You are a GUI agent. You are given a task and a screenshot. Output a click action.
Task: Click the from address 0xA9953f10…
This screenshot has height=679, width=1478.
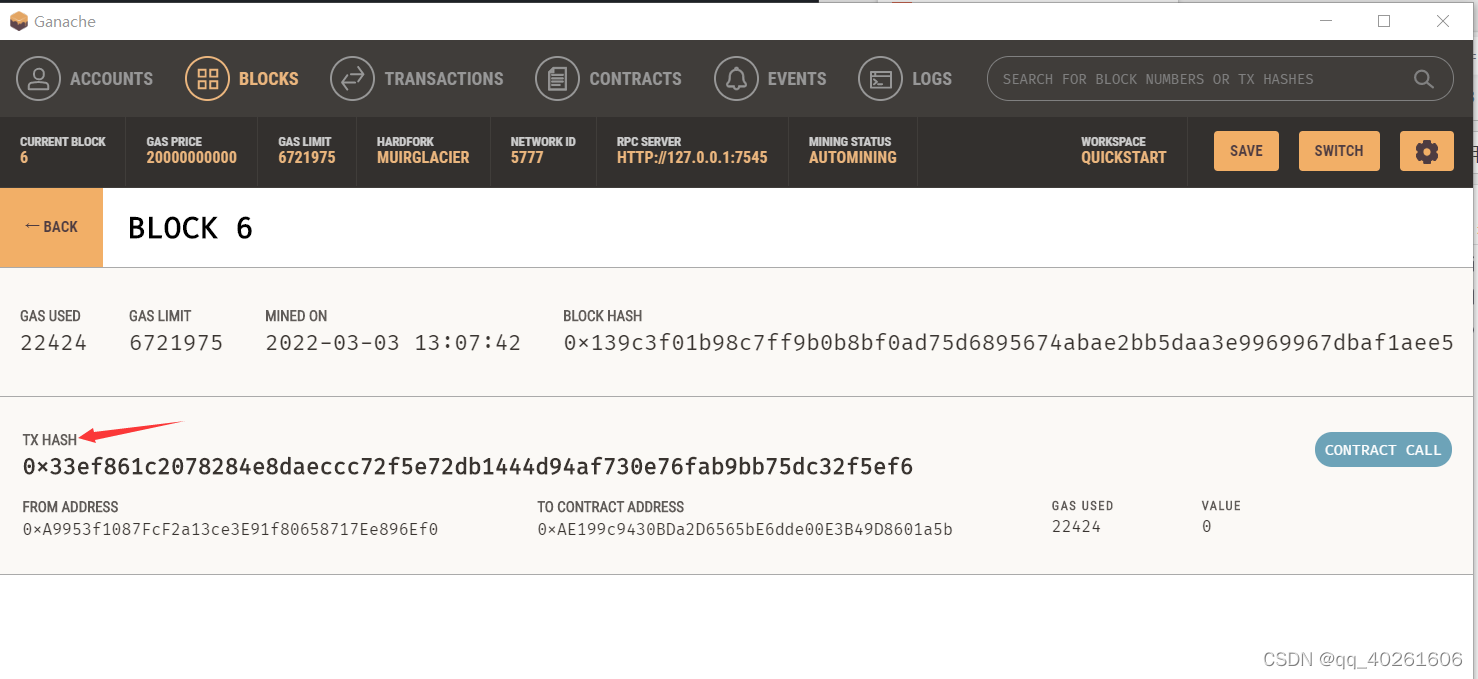[x=230, y=529]
